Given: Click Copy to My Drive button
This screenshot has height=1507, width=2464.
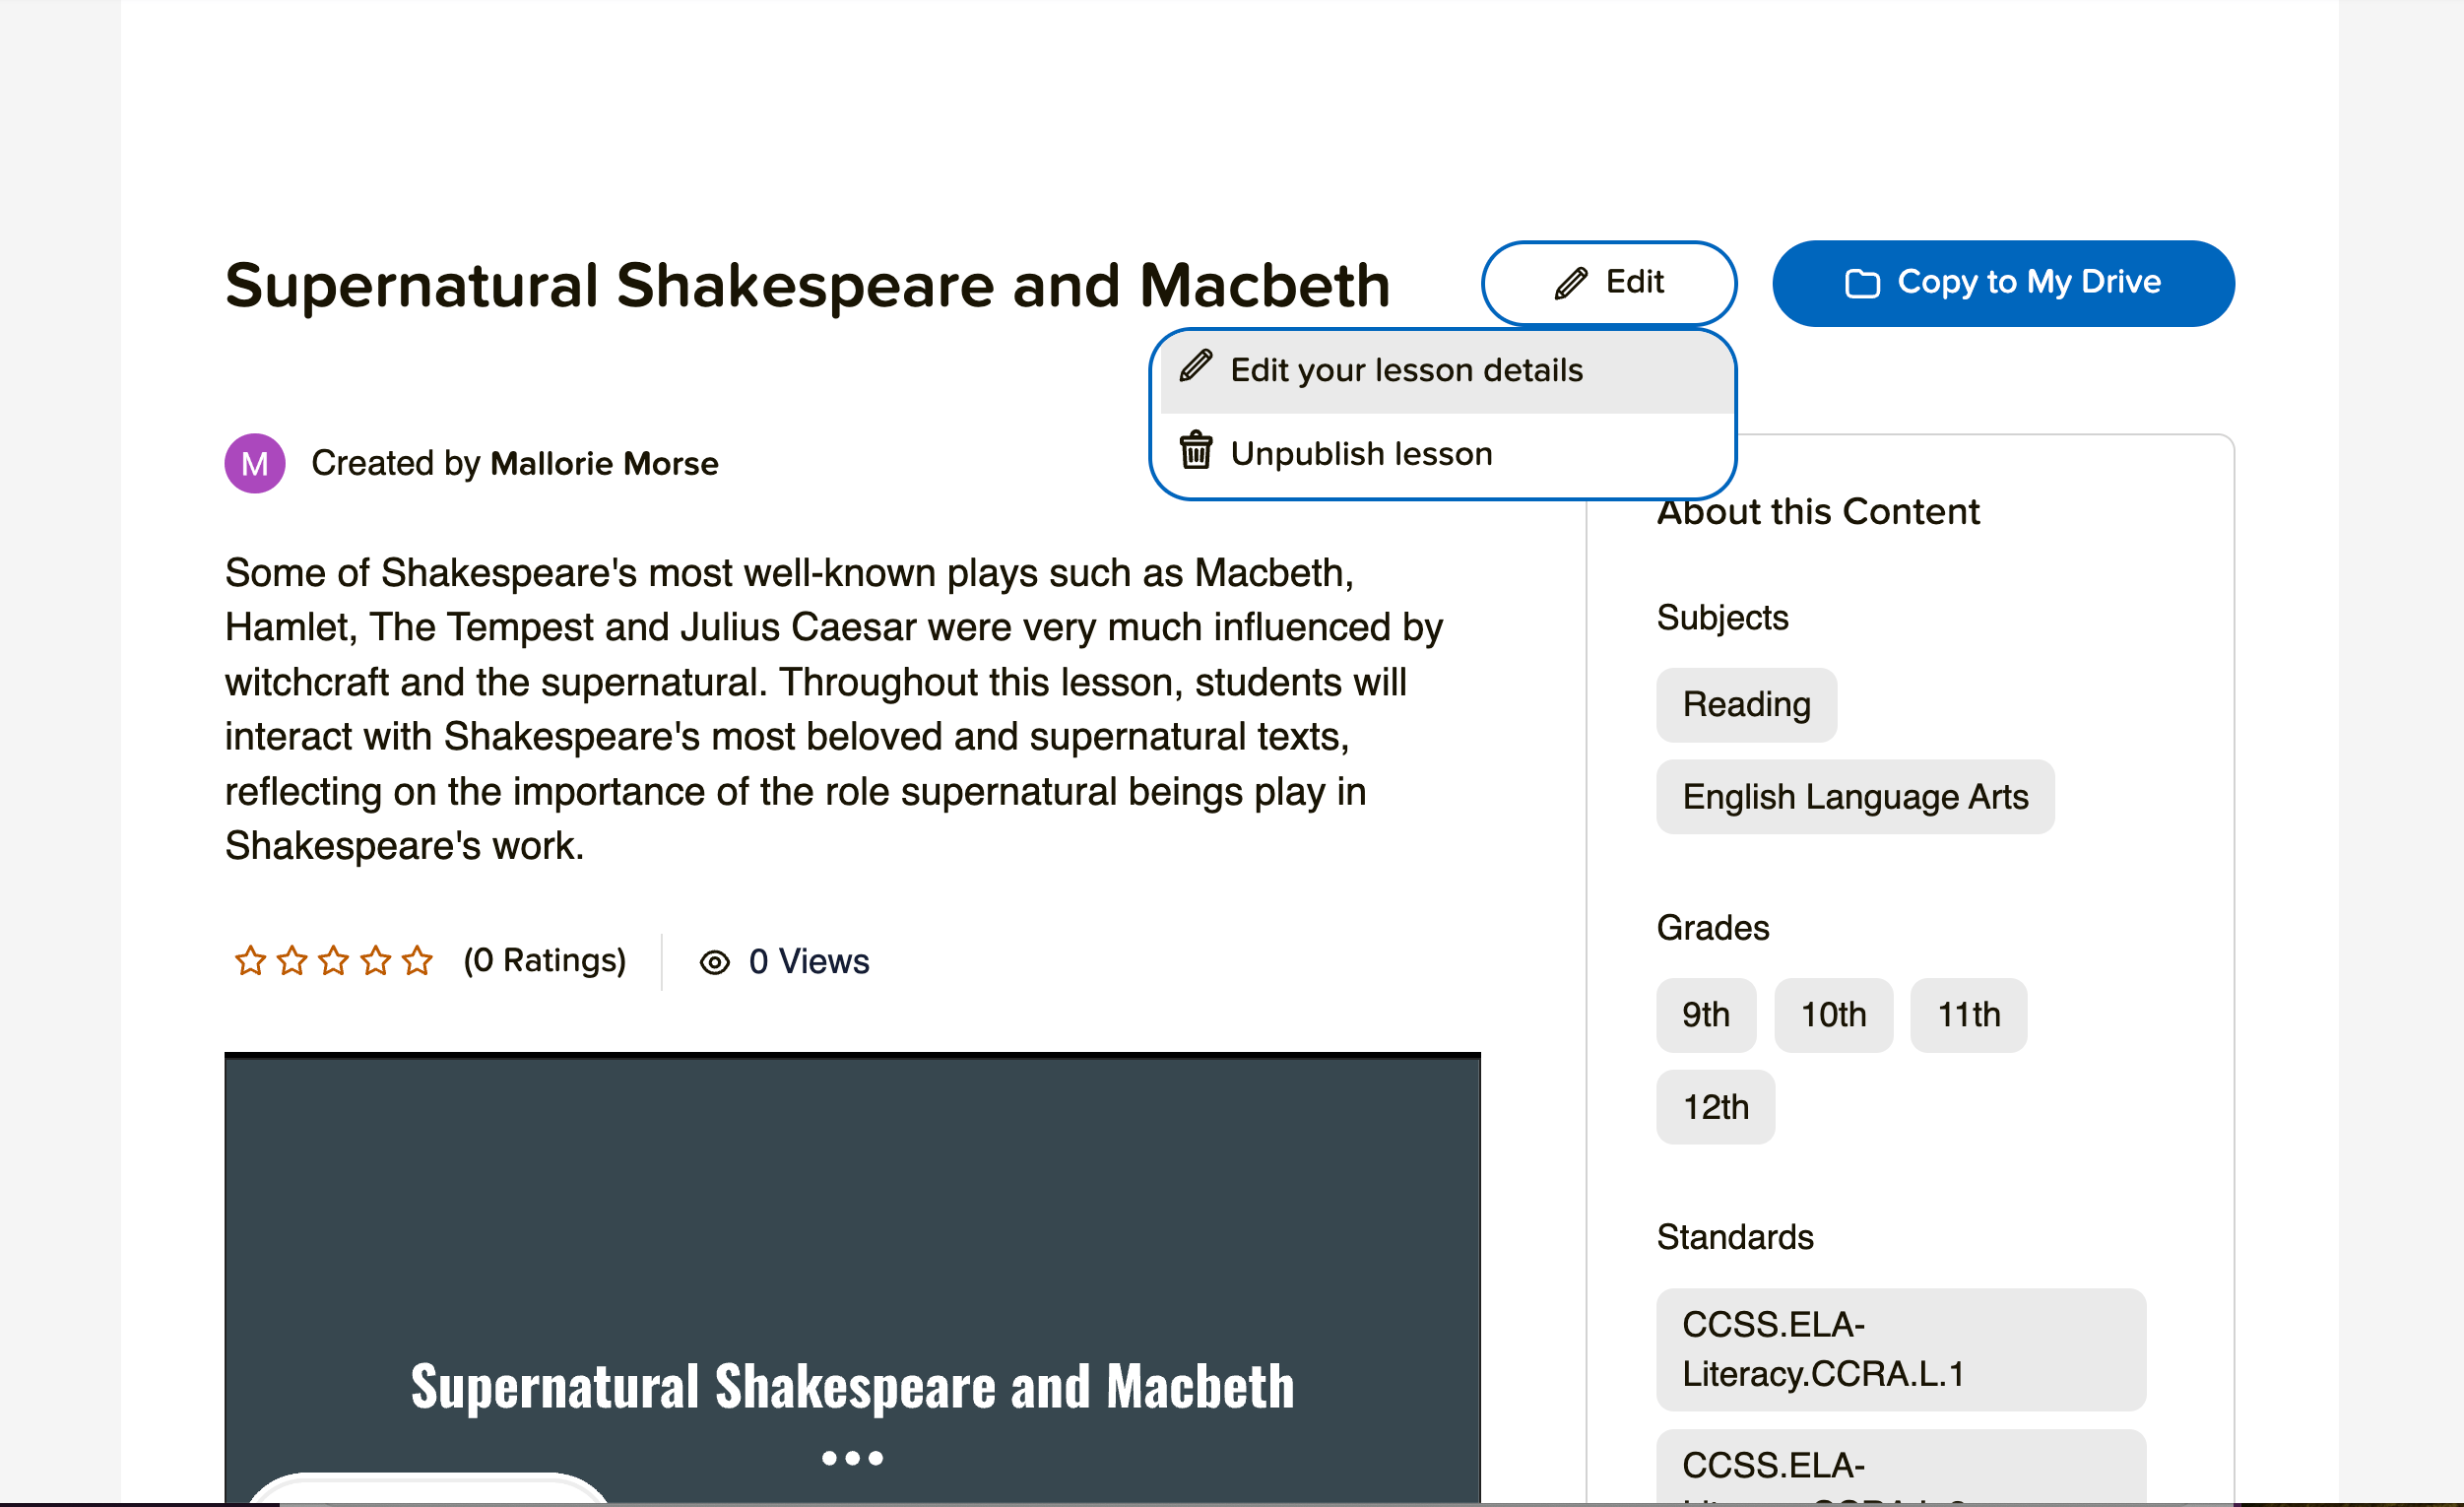Looking at the screenshot, I should point(2003,283).
